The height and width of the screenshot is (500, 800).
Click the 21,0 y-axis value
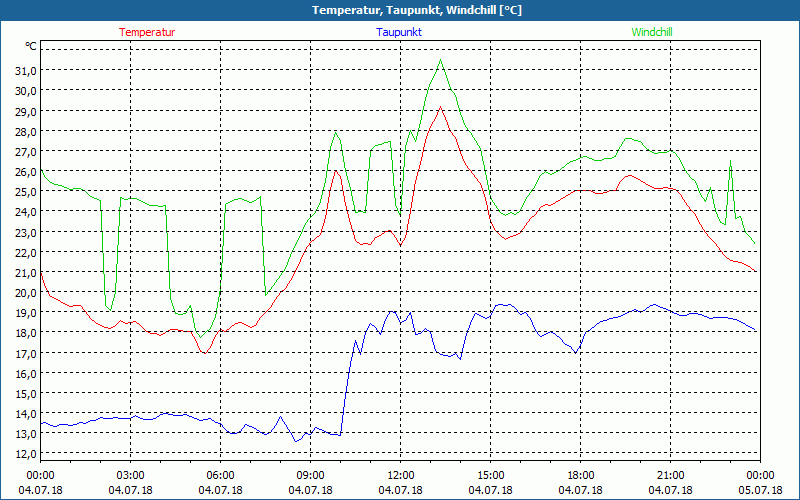26,273
